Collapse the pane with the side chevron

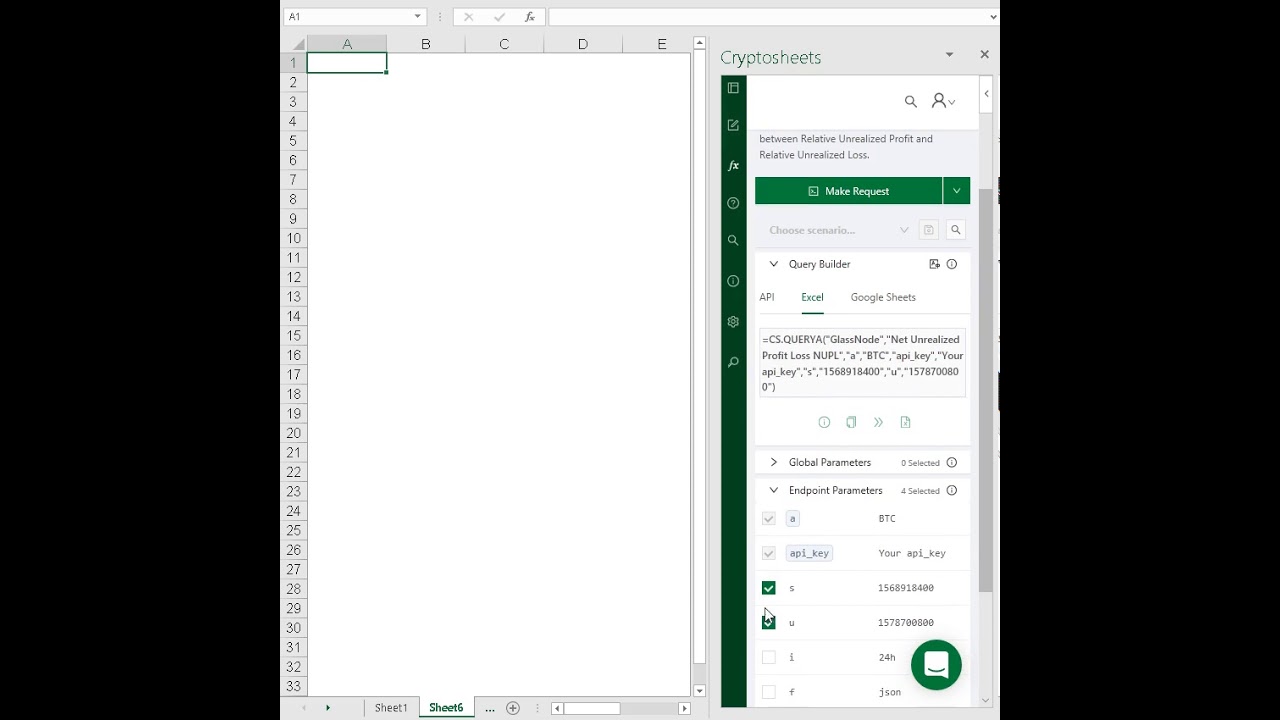point(986,94)
